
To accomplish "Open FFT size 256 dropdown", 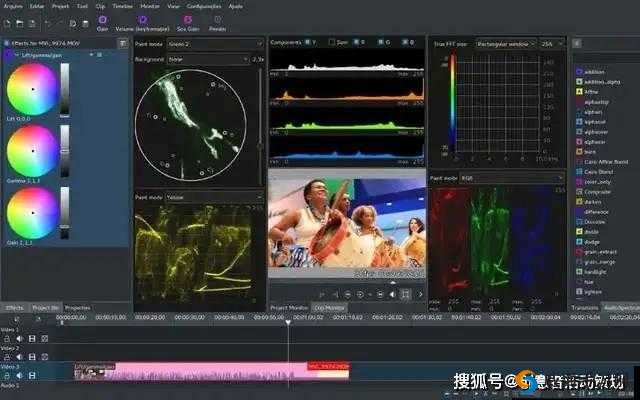I will (552, 44).
